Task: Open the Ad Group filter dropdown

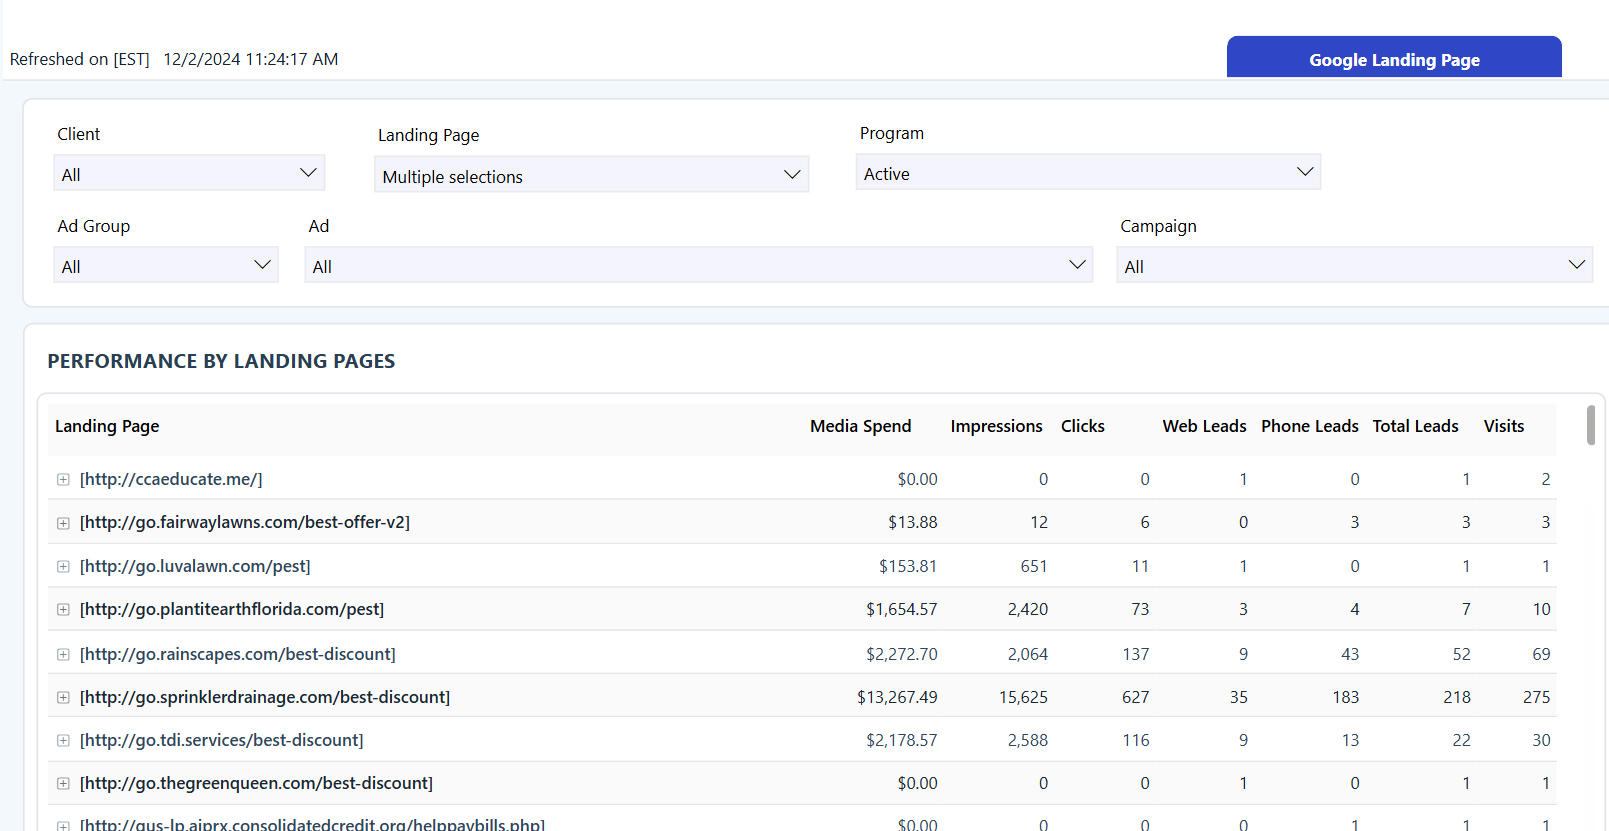Action: click(x=165, y=266)
